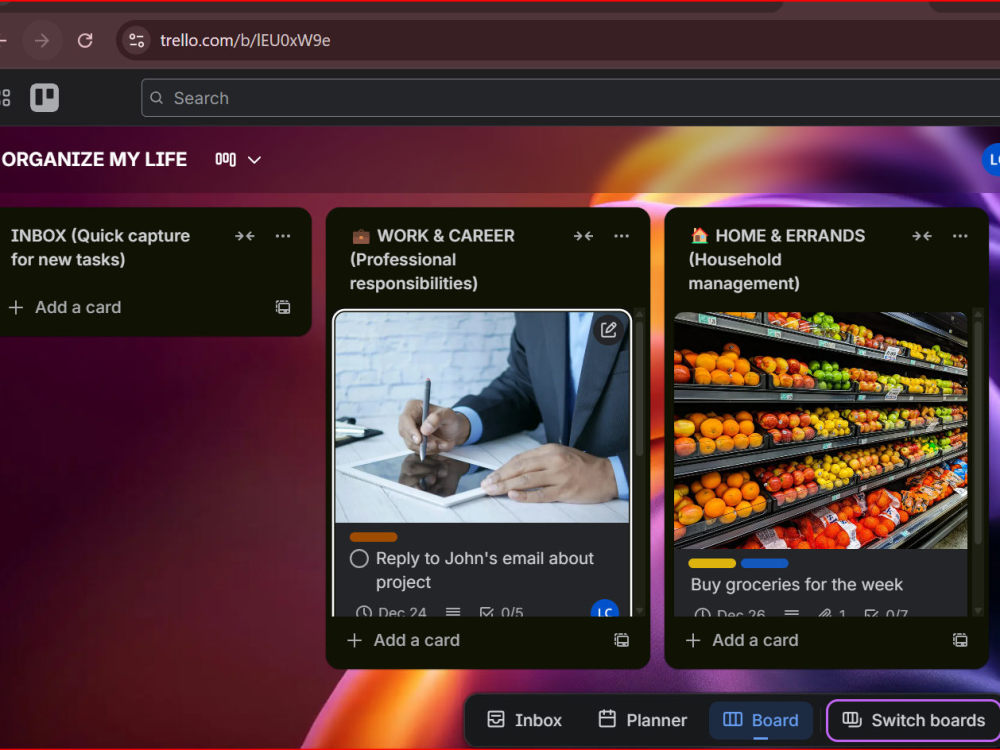1000x750 pixels.
Task: Switch to the Planner view tab
Action: [643, 720]
